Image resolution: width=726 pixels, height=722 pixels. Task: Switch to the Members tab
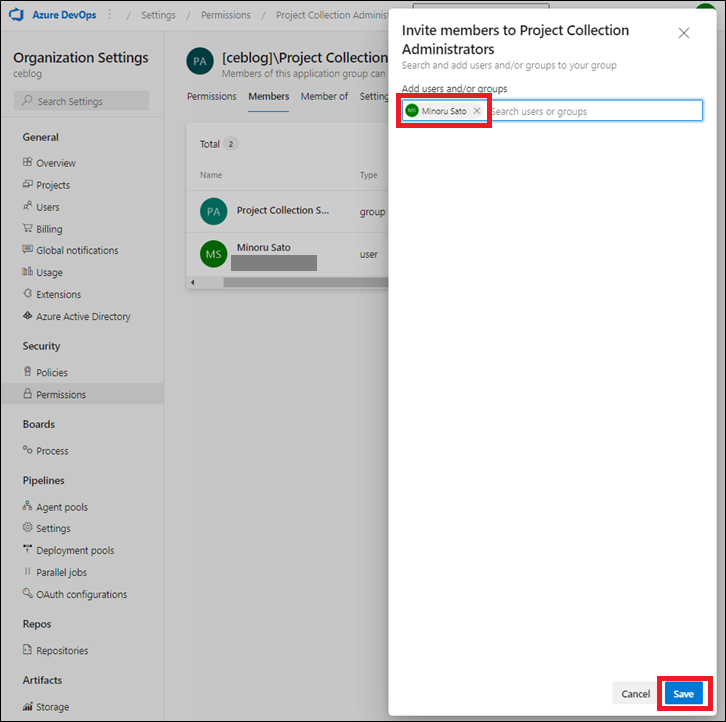click(269, 96)
